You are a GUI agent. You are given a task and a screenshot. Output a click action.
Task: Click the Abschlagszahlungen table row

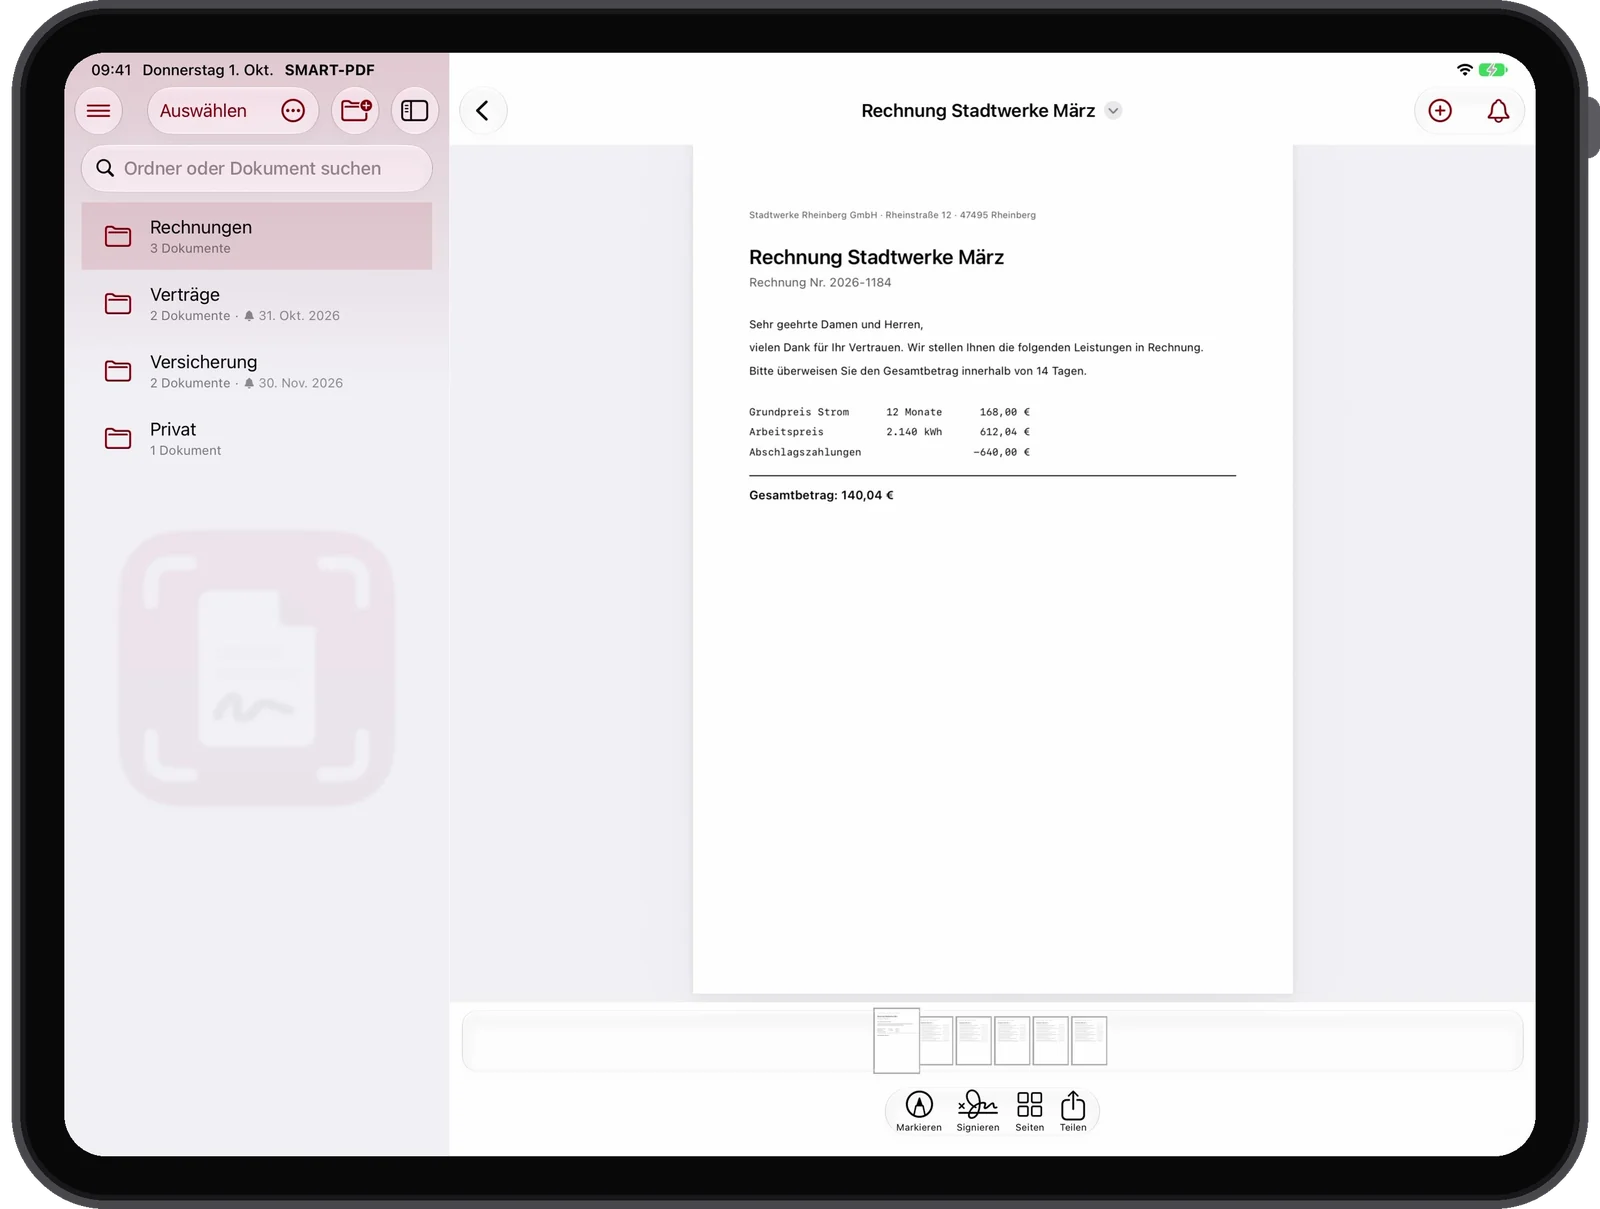pos(889,452)
